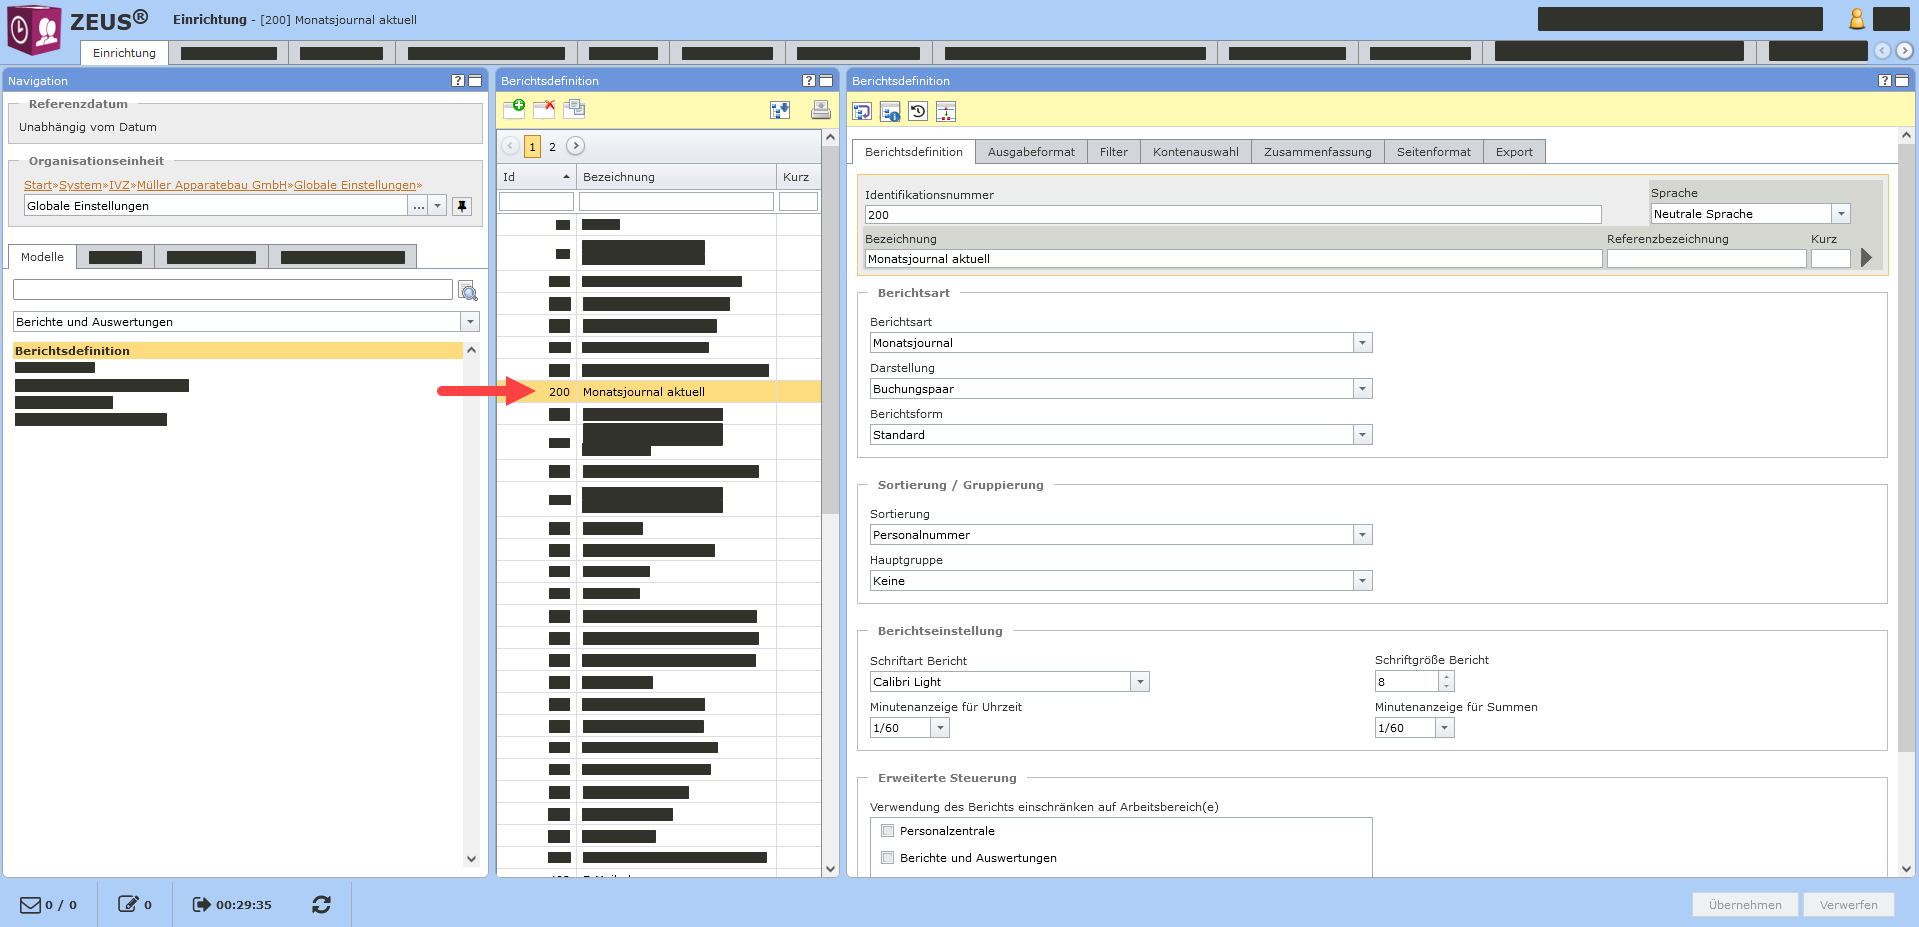This screenshot has width=1919, height=927.
Task: Click the printer icon in list toolbar
Action: 820,110
